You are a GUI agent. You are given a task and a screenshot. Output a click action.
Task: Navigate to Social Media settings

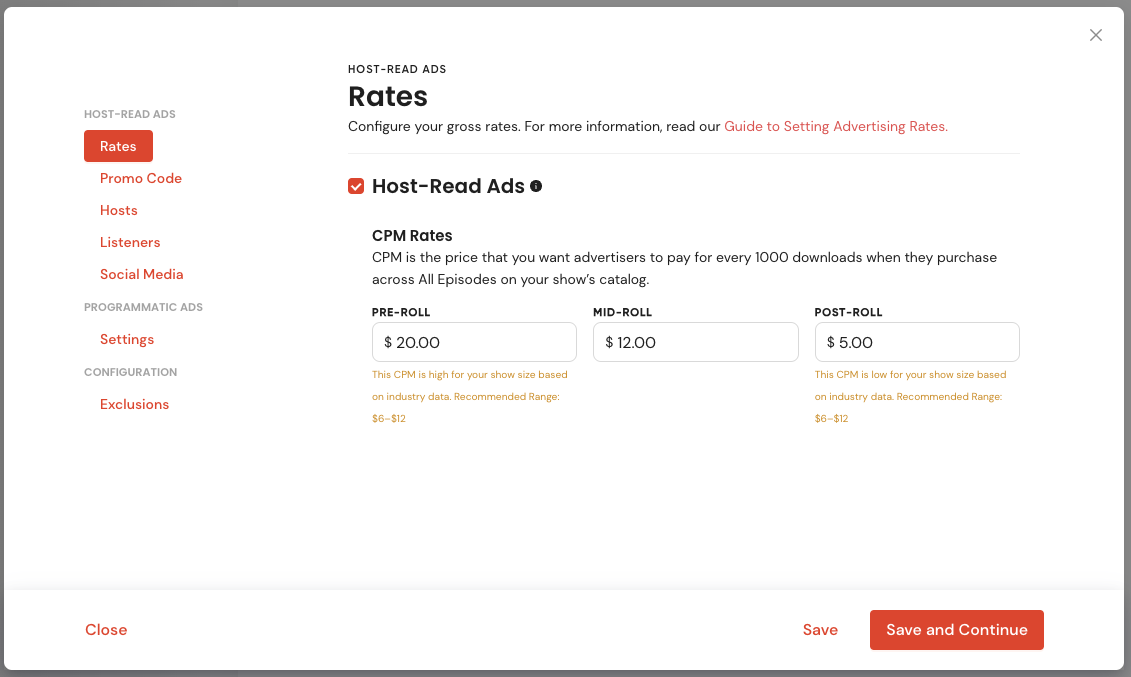(141, 275)
